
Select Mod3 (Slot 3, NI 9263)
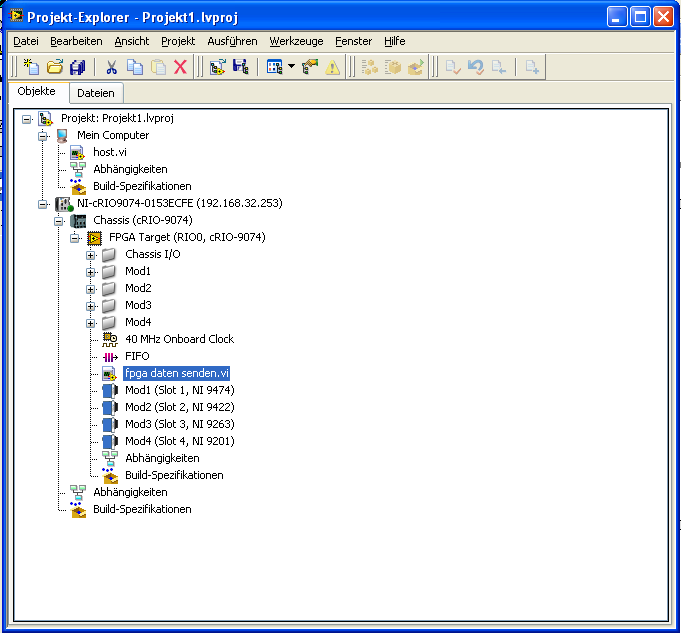180,424
